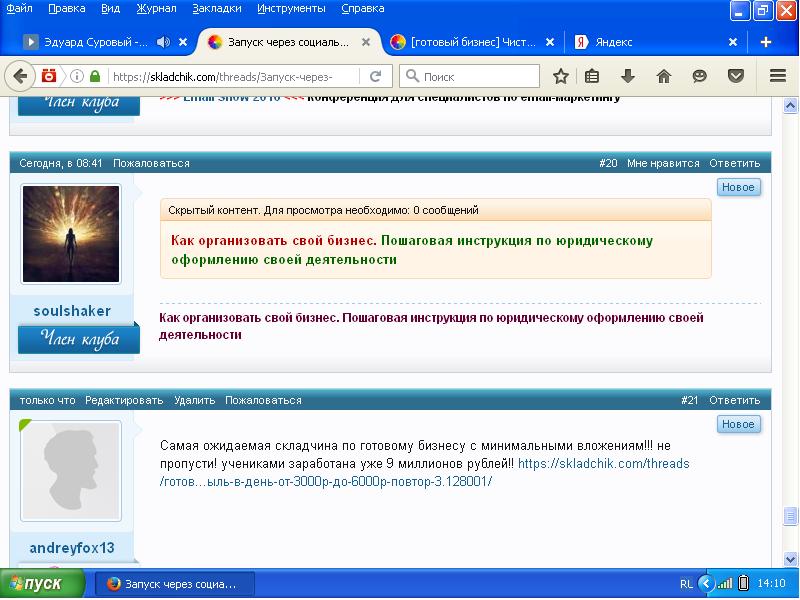The width and height of the screenshot is (800, 600).
Task: Open the Журнал menu
Action: tap(156, 9)
